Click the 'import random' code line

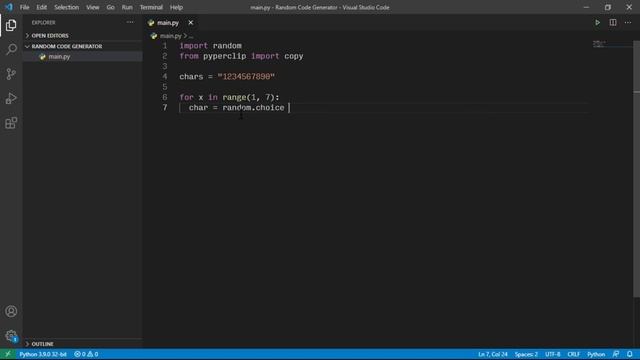click(210, 46)
